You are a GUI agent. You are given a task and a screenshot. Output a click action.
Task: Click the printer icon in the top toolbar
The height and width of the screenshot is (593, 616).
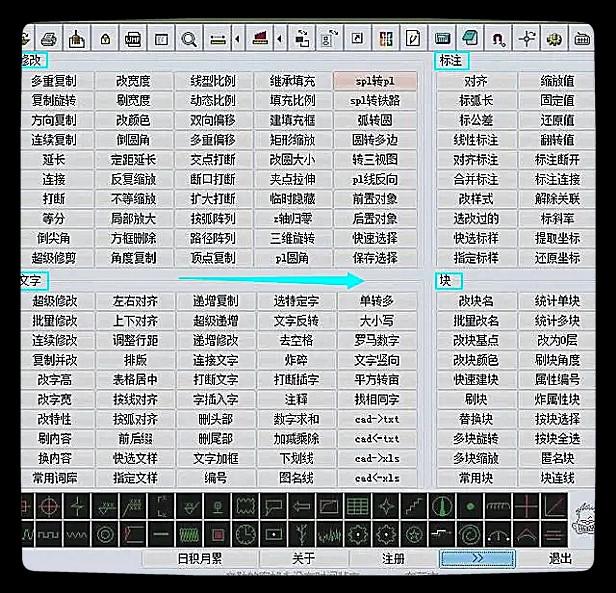(49, 39)
